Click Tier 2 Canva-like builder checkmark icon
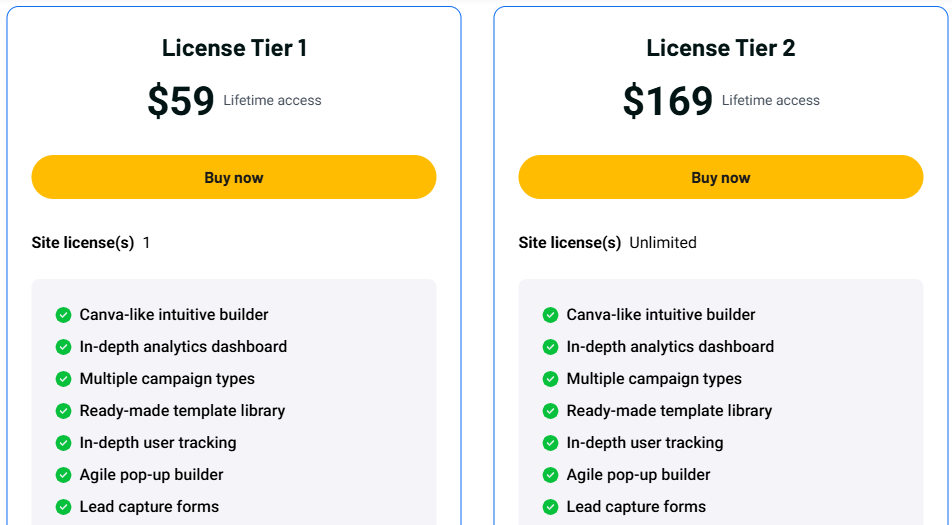 [x=550, y=315]
